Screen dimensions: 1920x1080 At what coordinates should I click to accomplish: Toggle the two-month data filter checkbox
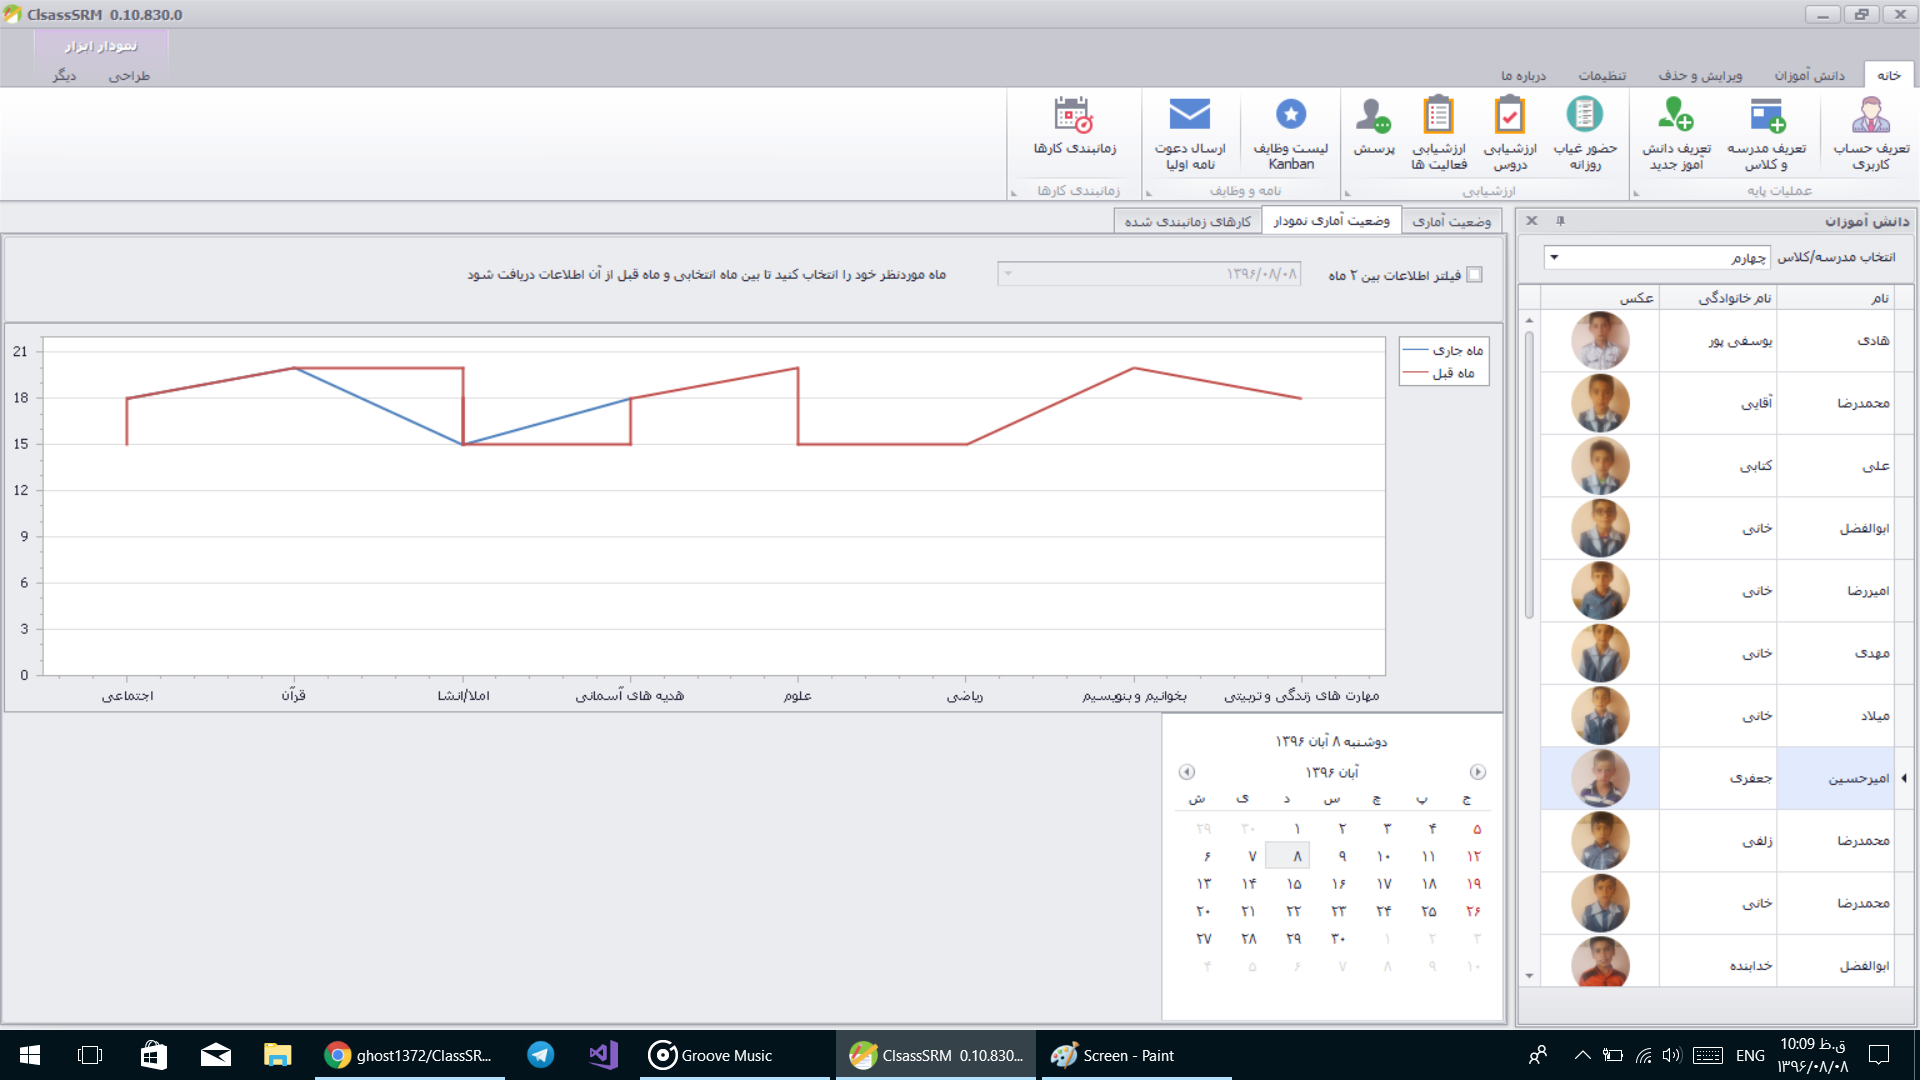[1474, 275]
